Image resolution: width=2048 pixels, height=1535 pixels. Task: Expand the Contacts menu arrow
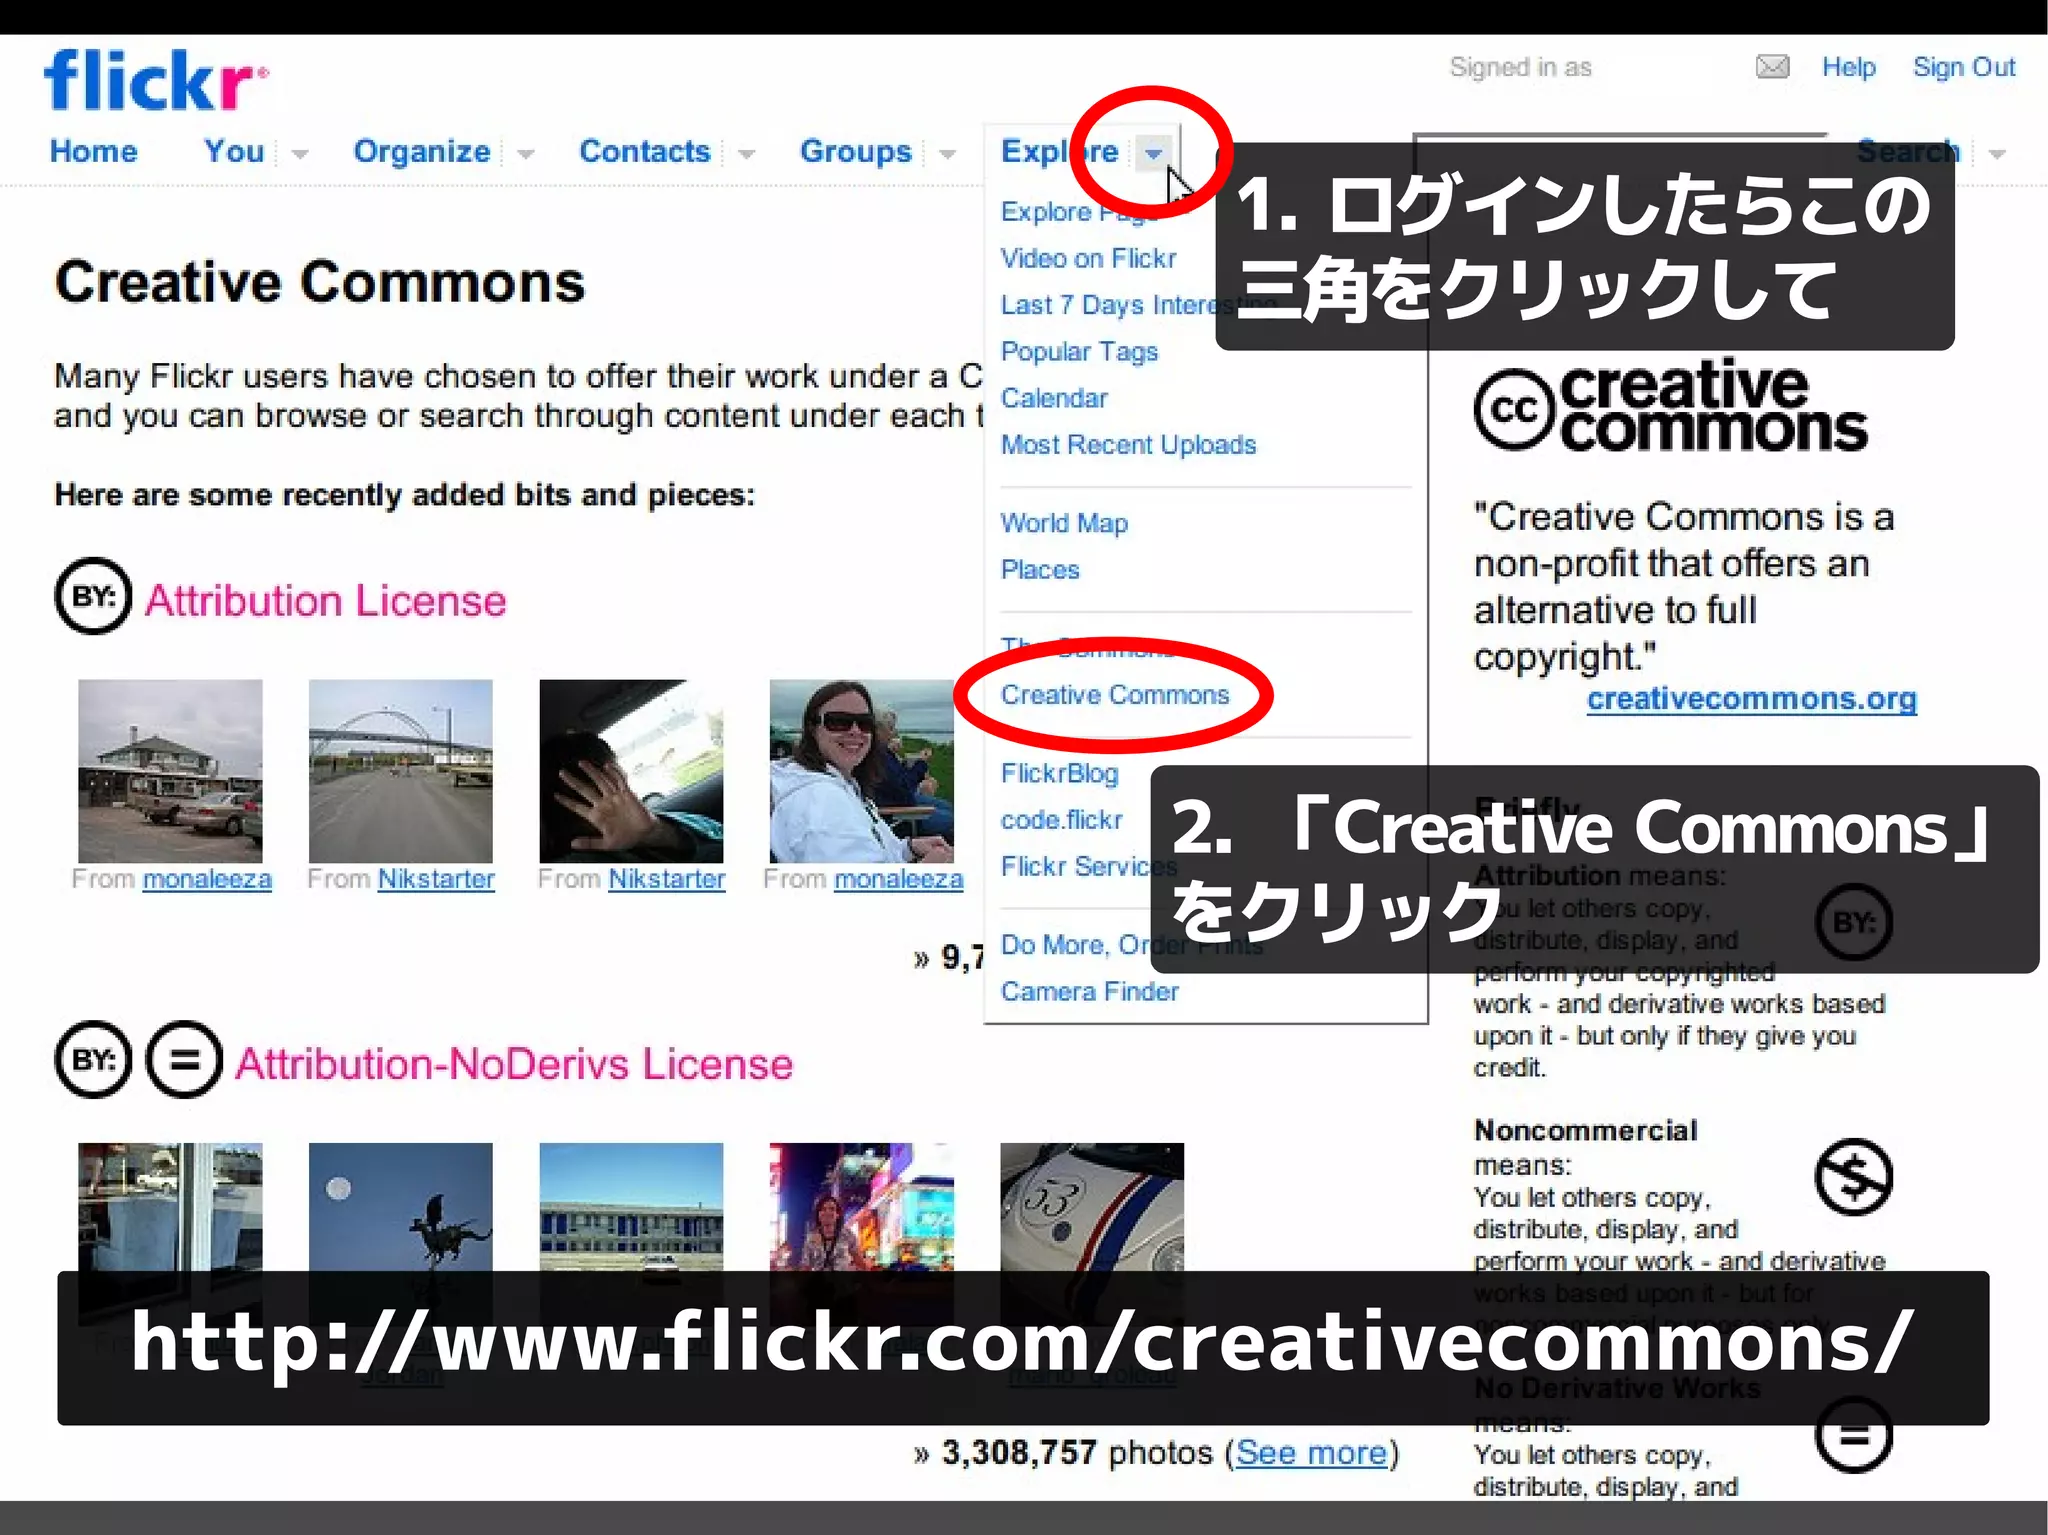[746, 154]
